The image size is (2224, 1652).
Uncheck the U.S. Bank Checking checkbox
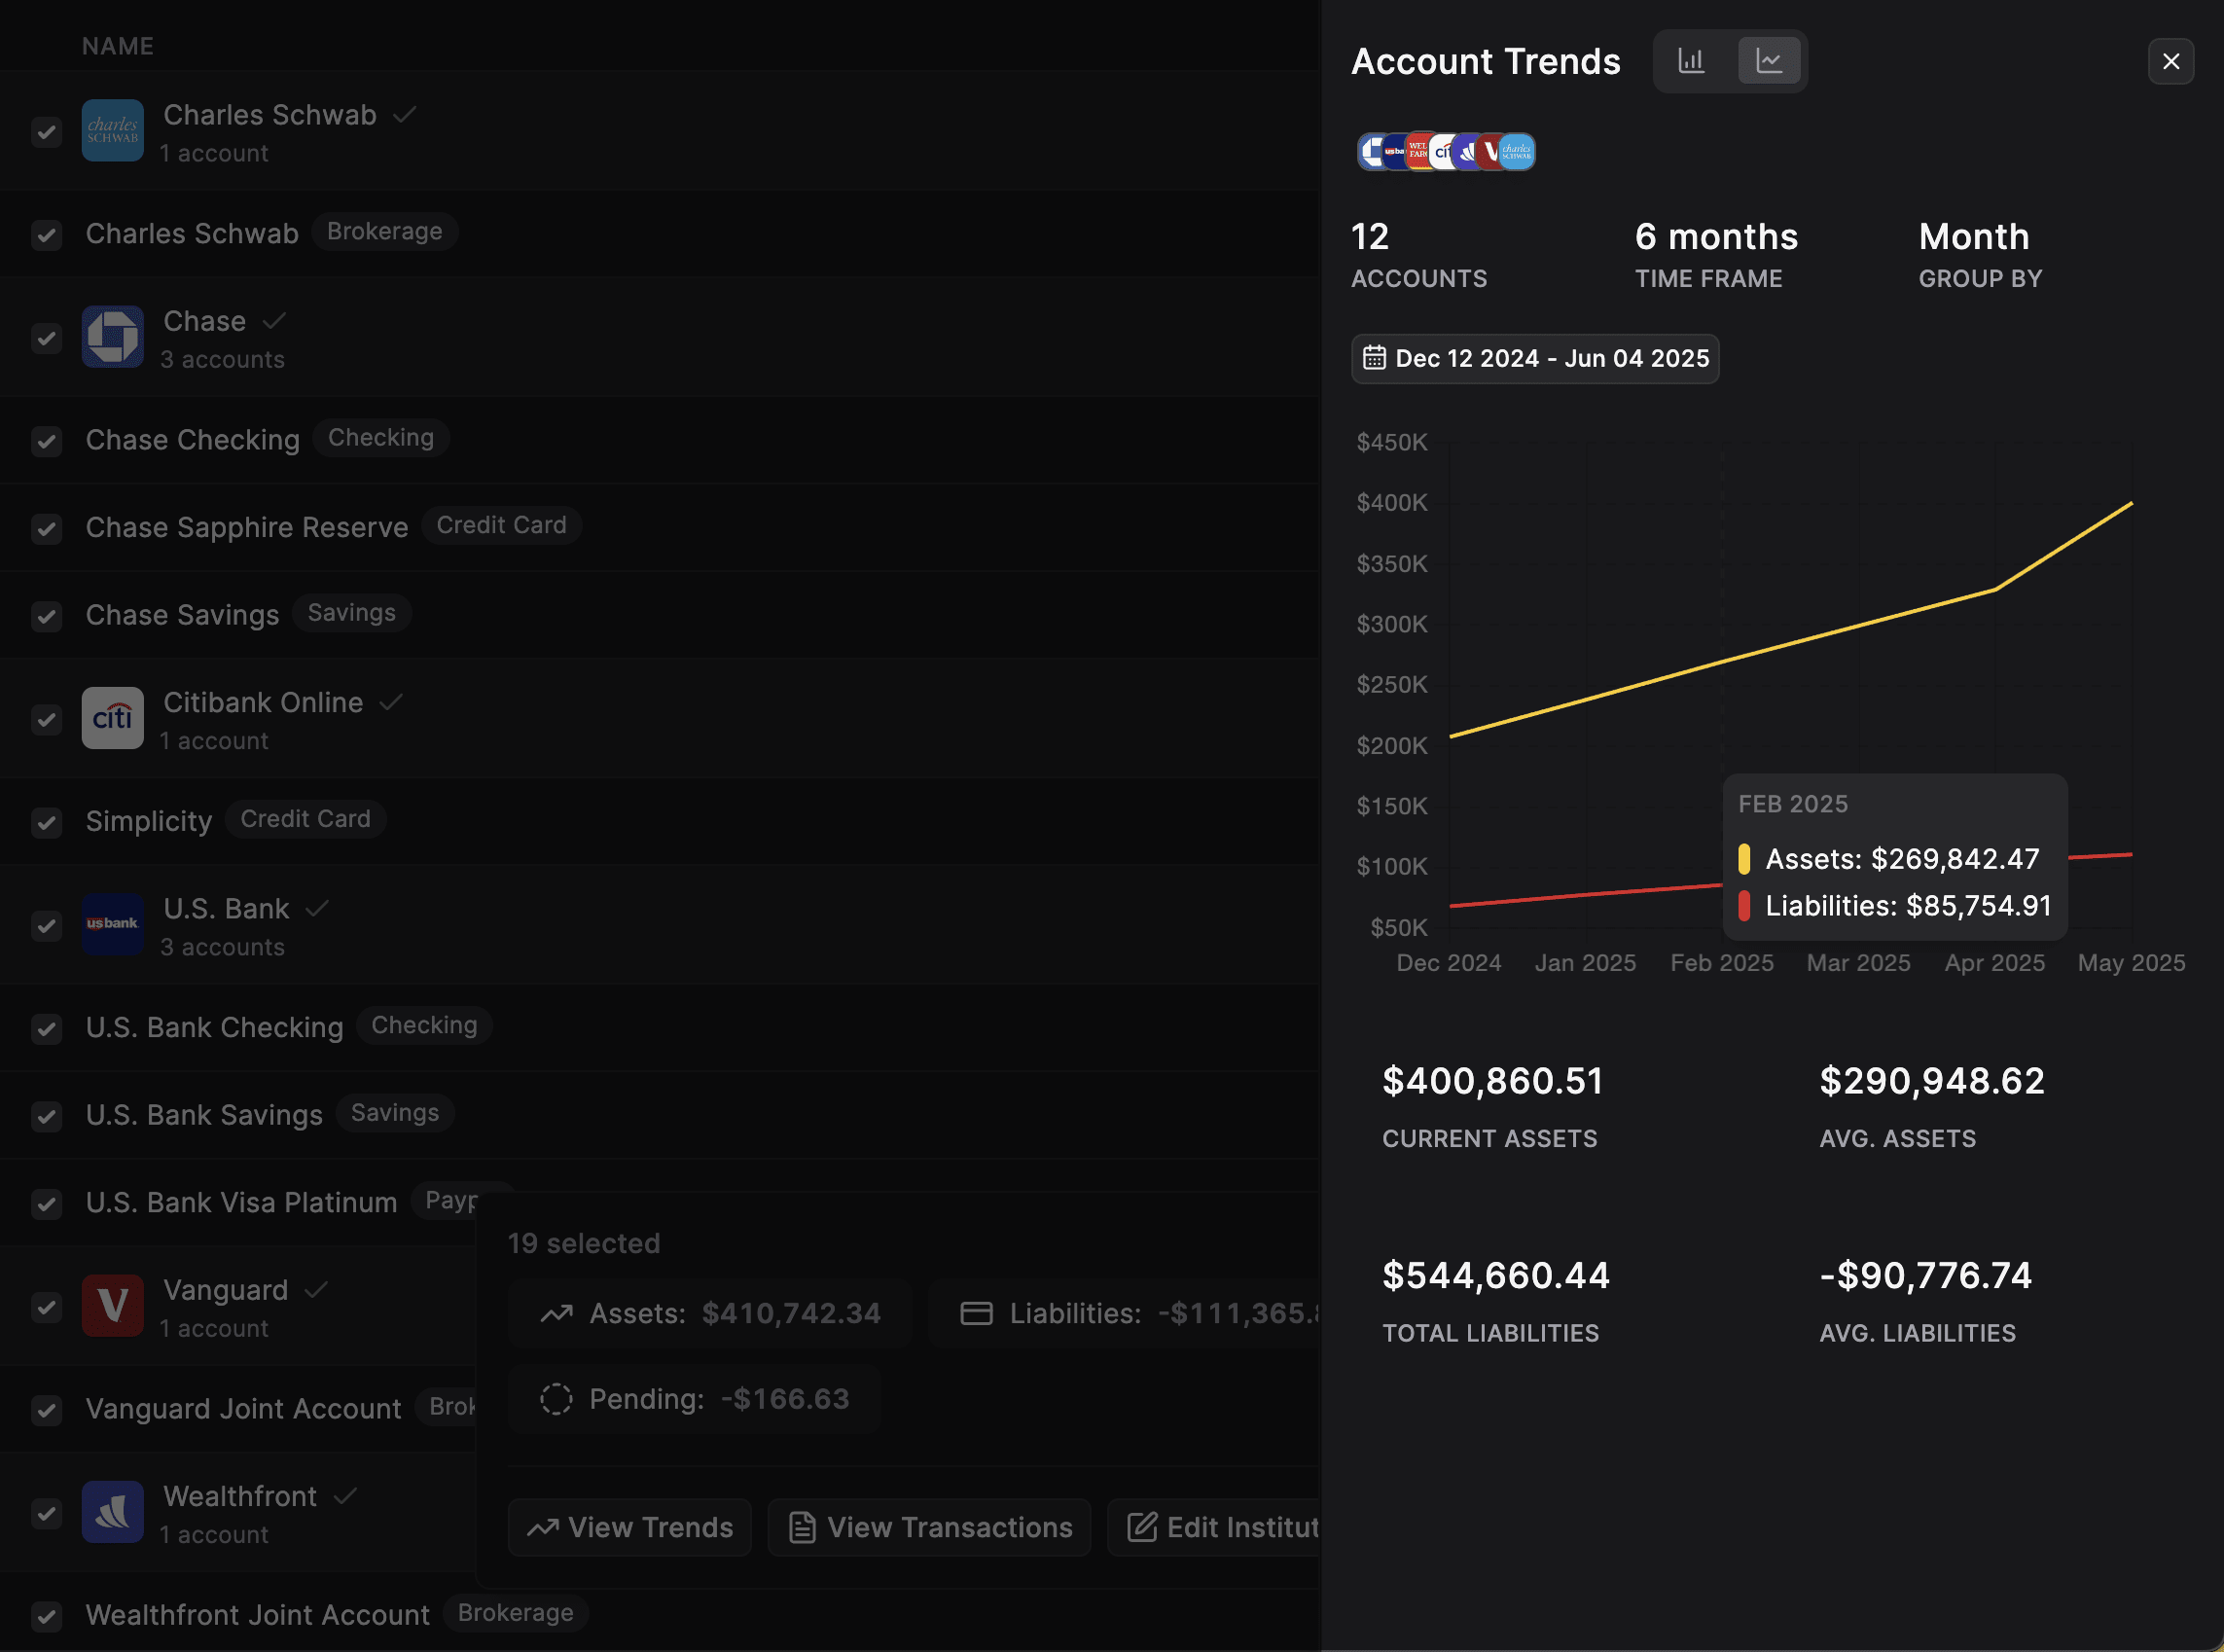click(46, 1028)
